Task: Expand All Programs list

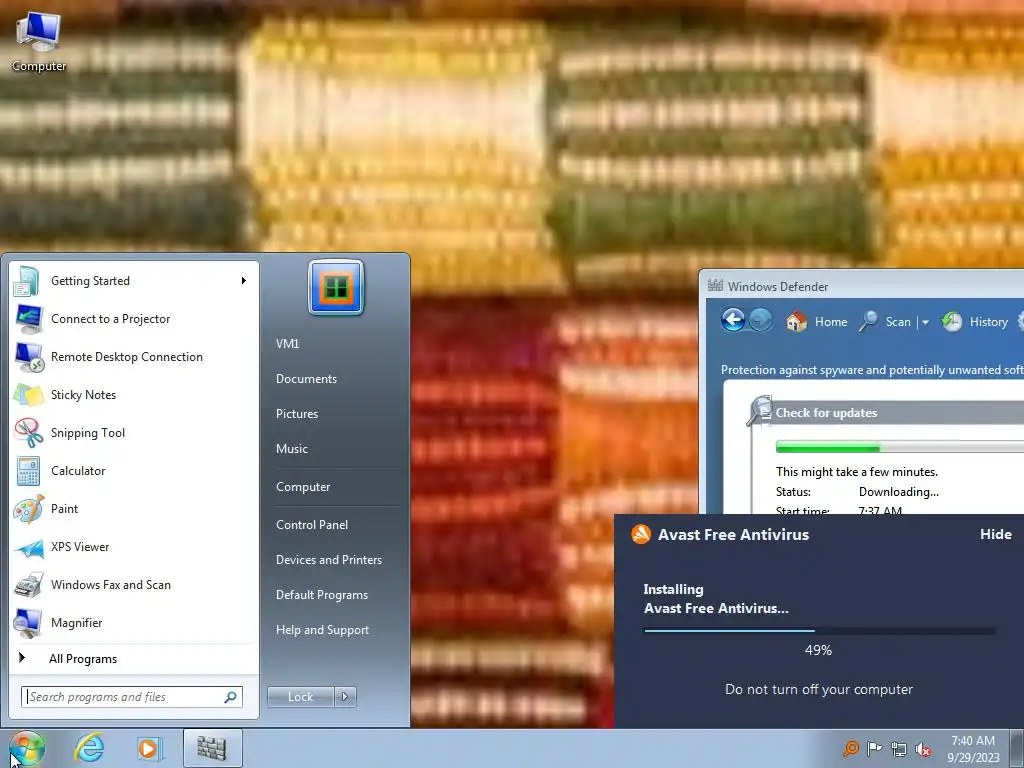Action: pyautogui.click(x=135, y=659)
